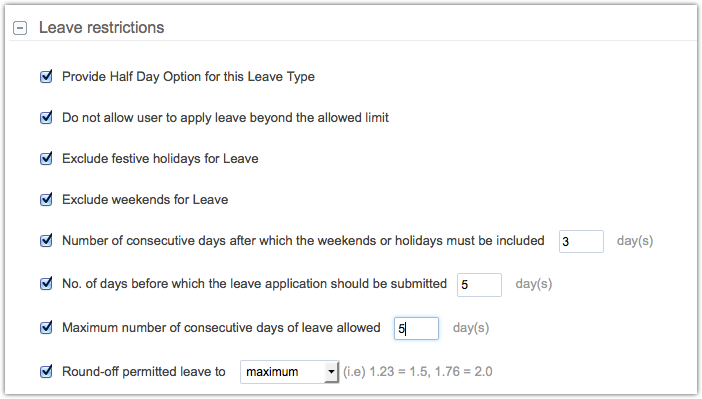Uncheck Maximum consecutive days of leave checkbox
This screenshot has height=399, width=702.
click(46, 327)
